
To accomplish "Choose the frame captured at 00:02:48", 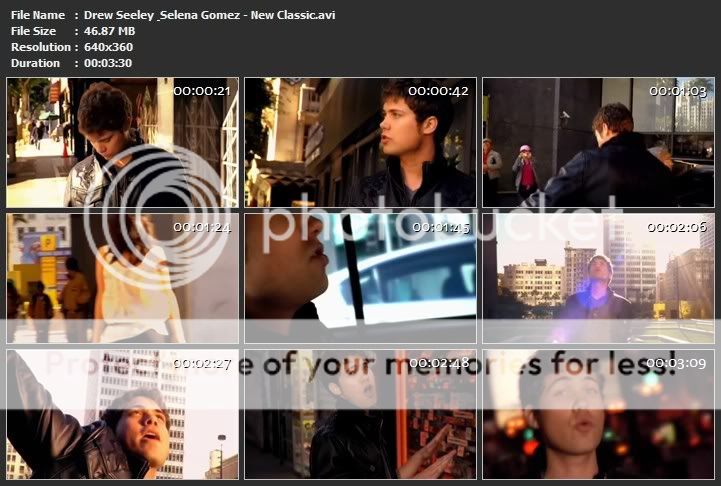I will [x=360, y=414].
